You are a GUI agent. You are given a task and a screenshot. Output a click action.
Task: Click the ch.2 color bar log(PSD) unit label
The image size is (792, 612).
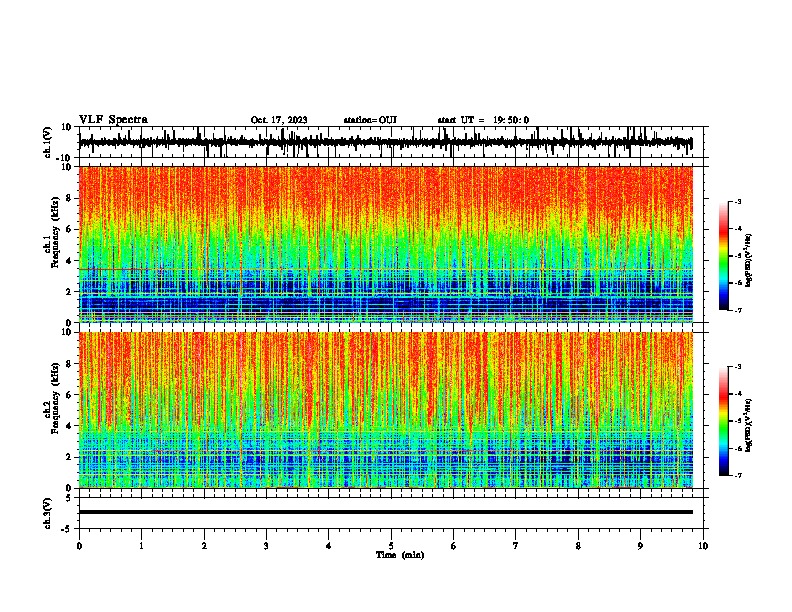(x=749, y=425)
